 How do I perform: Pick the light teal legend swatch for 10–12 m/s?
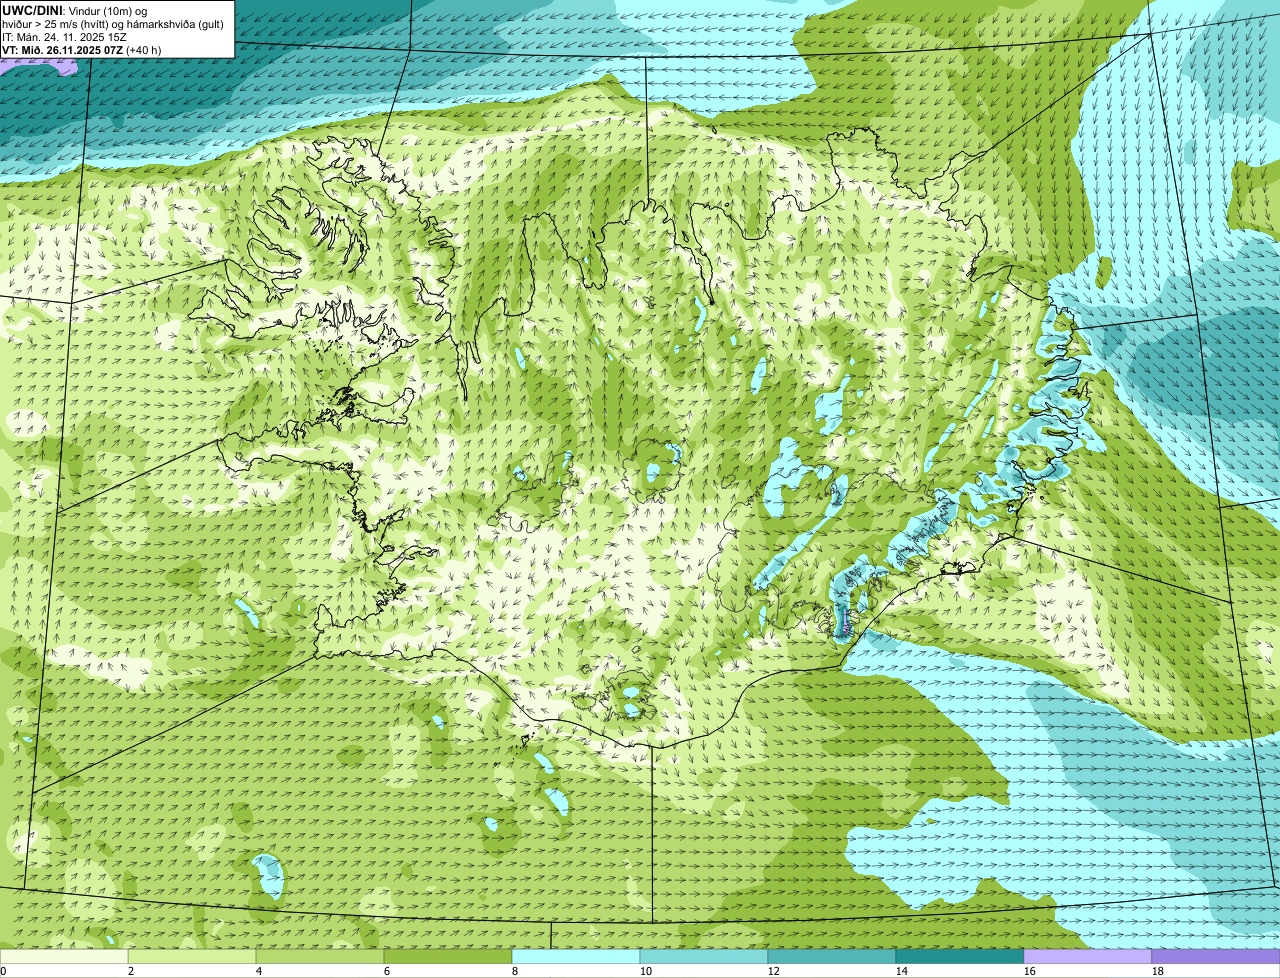(x=704, y=956)
